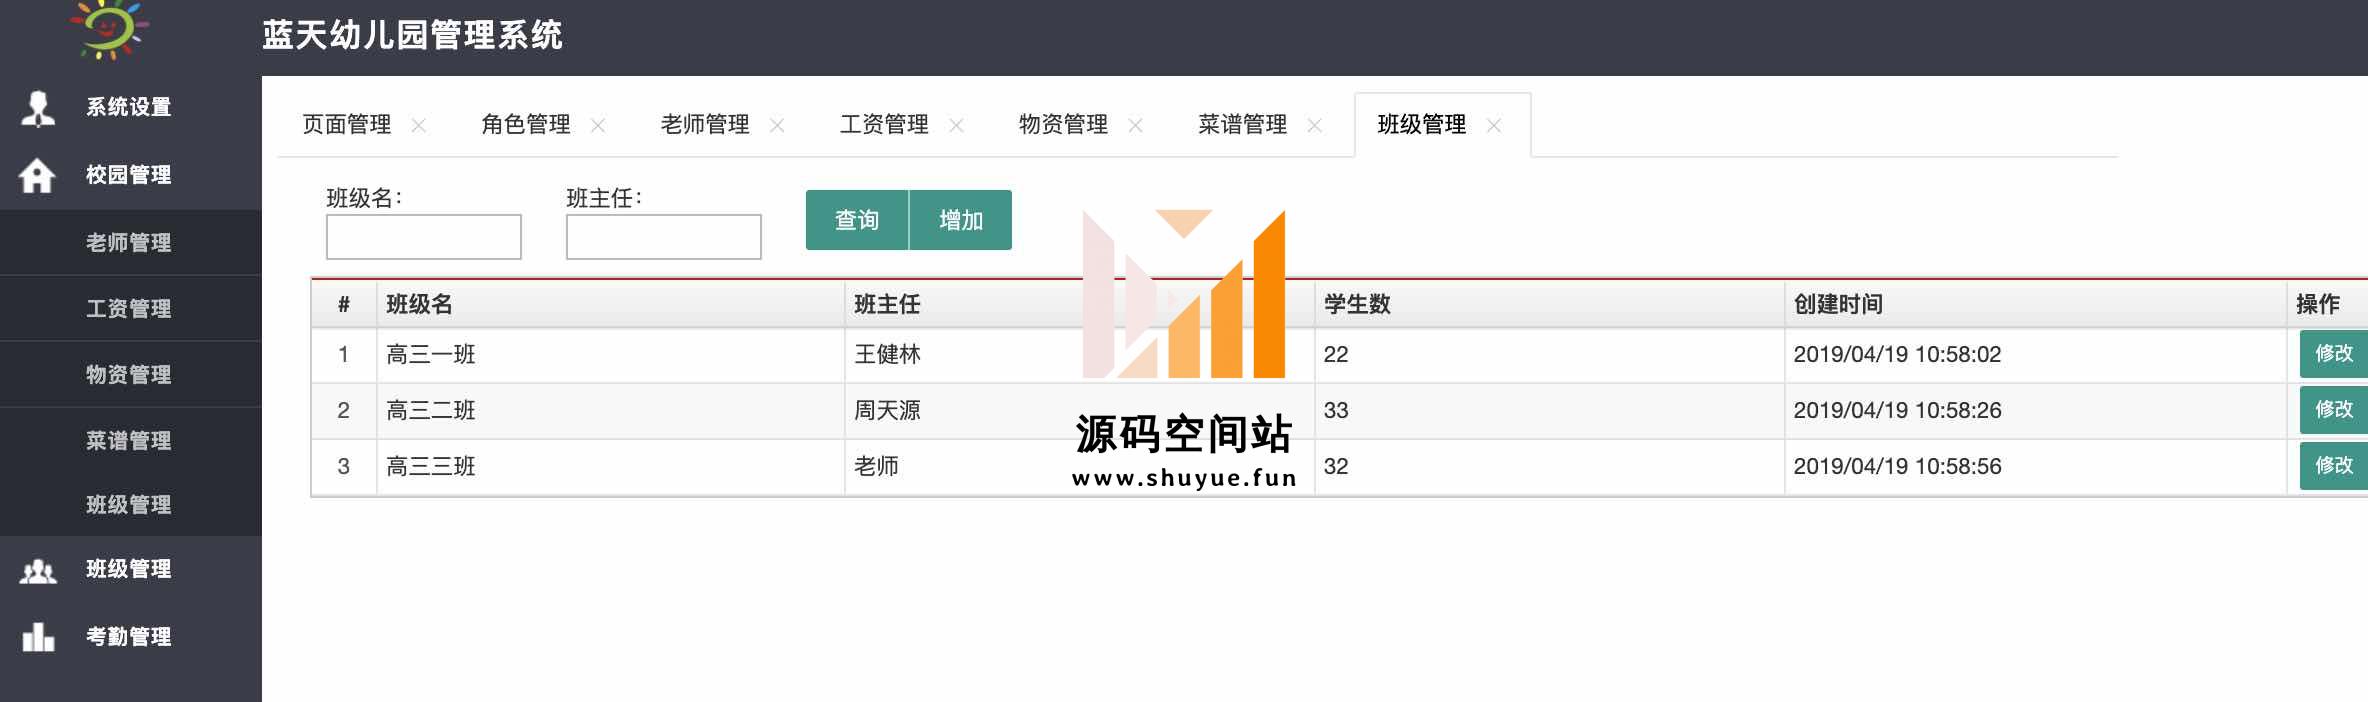The image size is (2368, 702).
Task: Switch to the 页面管理 tab
Action: (x=347, y=125)
